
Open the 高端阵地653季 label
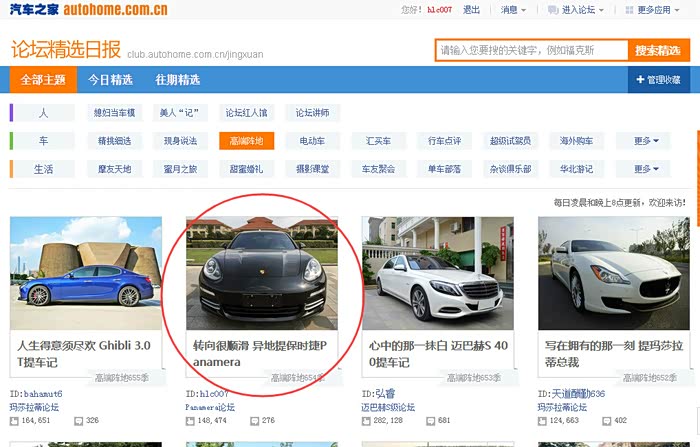474,378
